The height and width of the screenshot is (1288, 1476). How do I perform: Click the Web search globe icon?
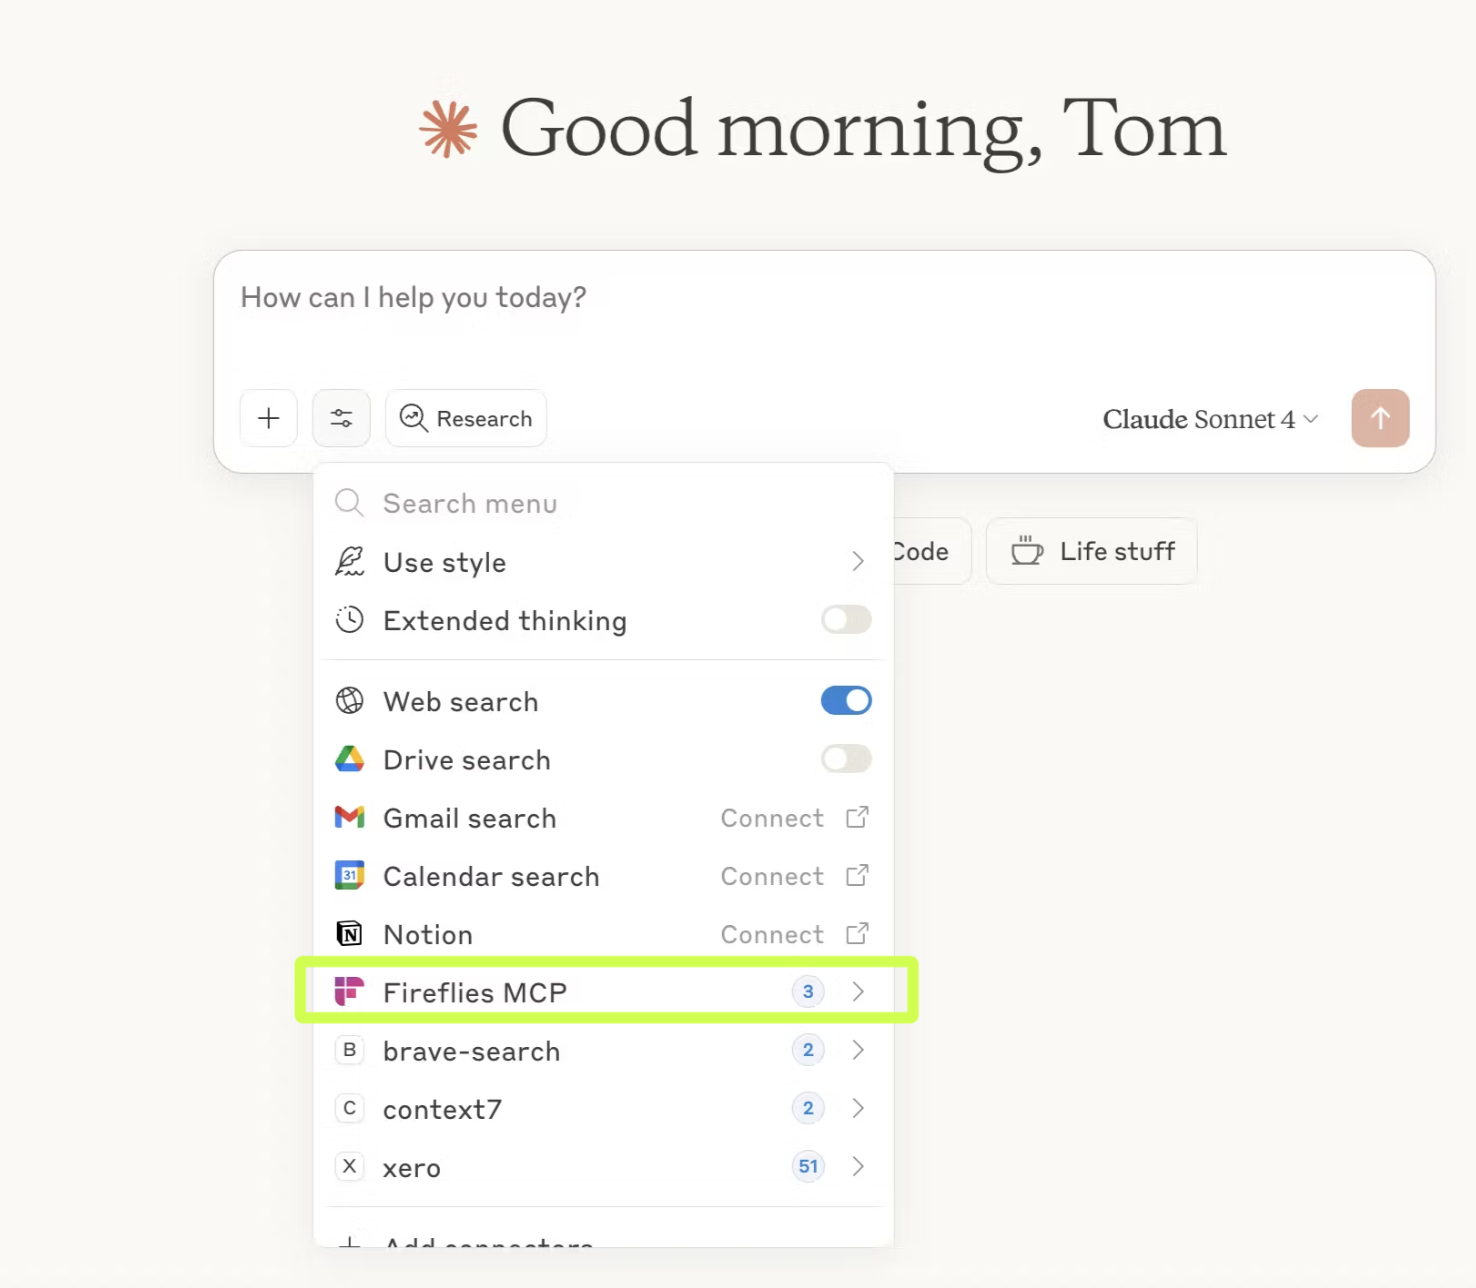[x=349, y=701]
